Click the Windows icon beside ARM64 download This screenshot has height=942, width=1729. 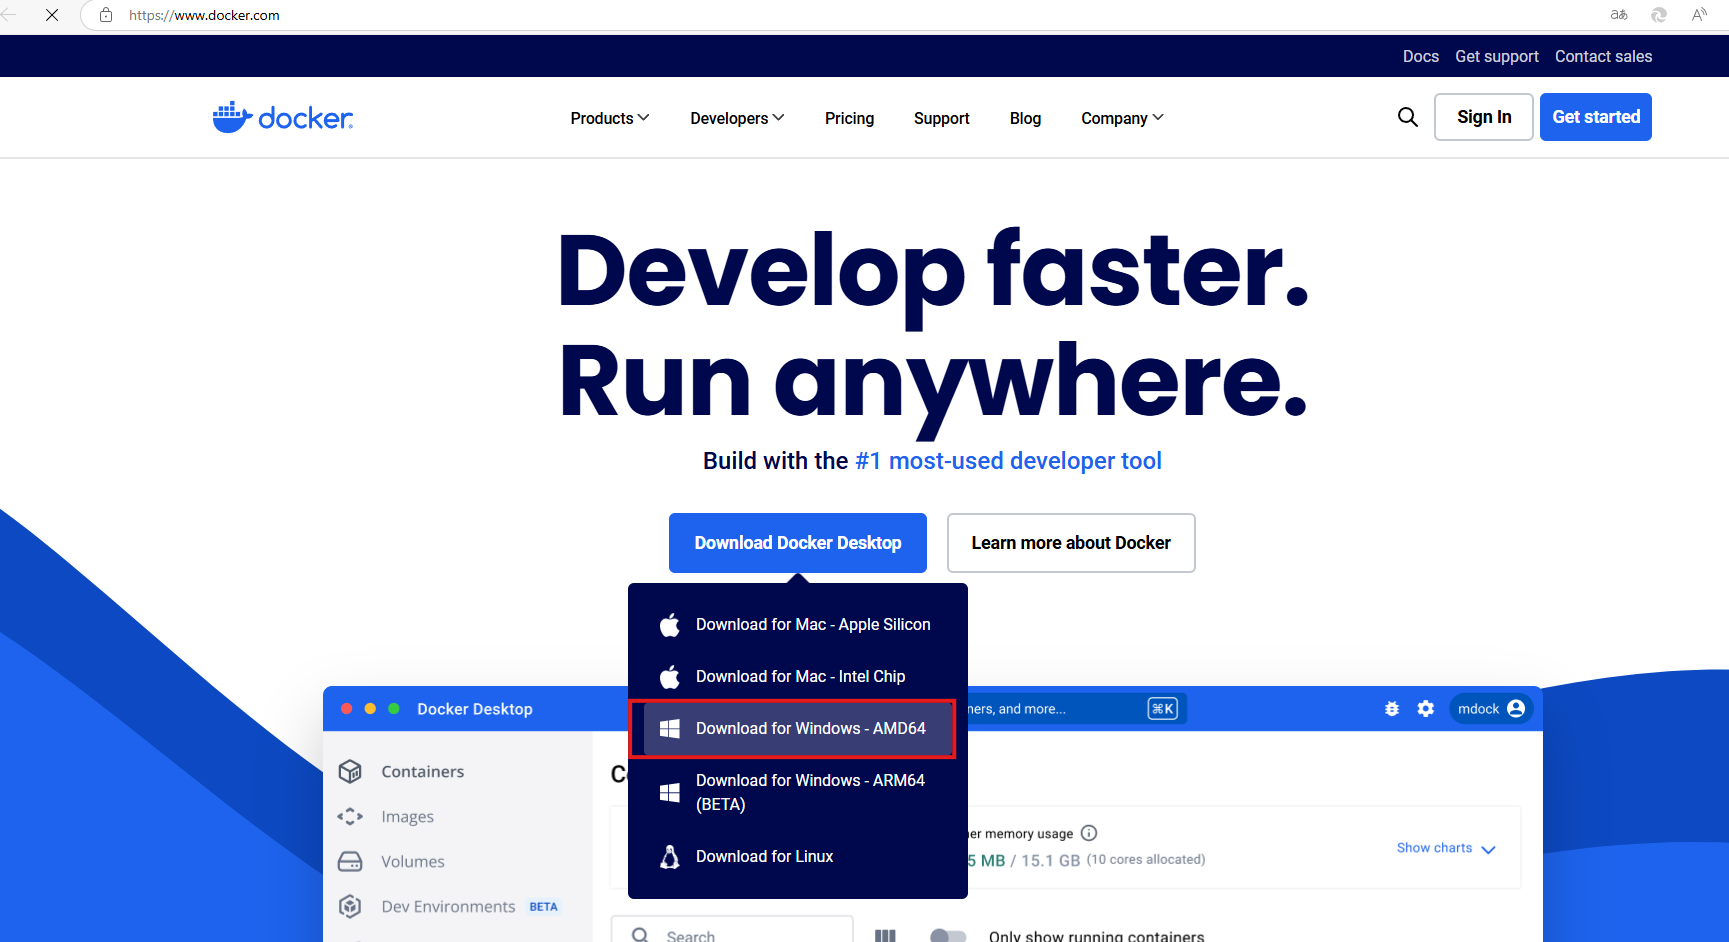[x=670, y=793]
